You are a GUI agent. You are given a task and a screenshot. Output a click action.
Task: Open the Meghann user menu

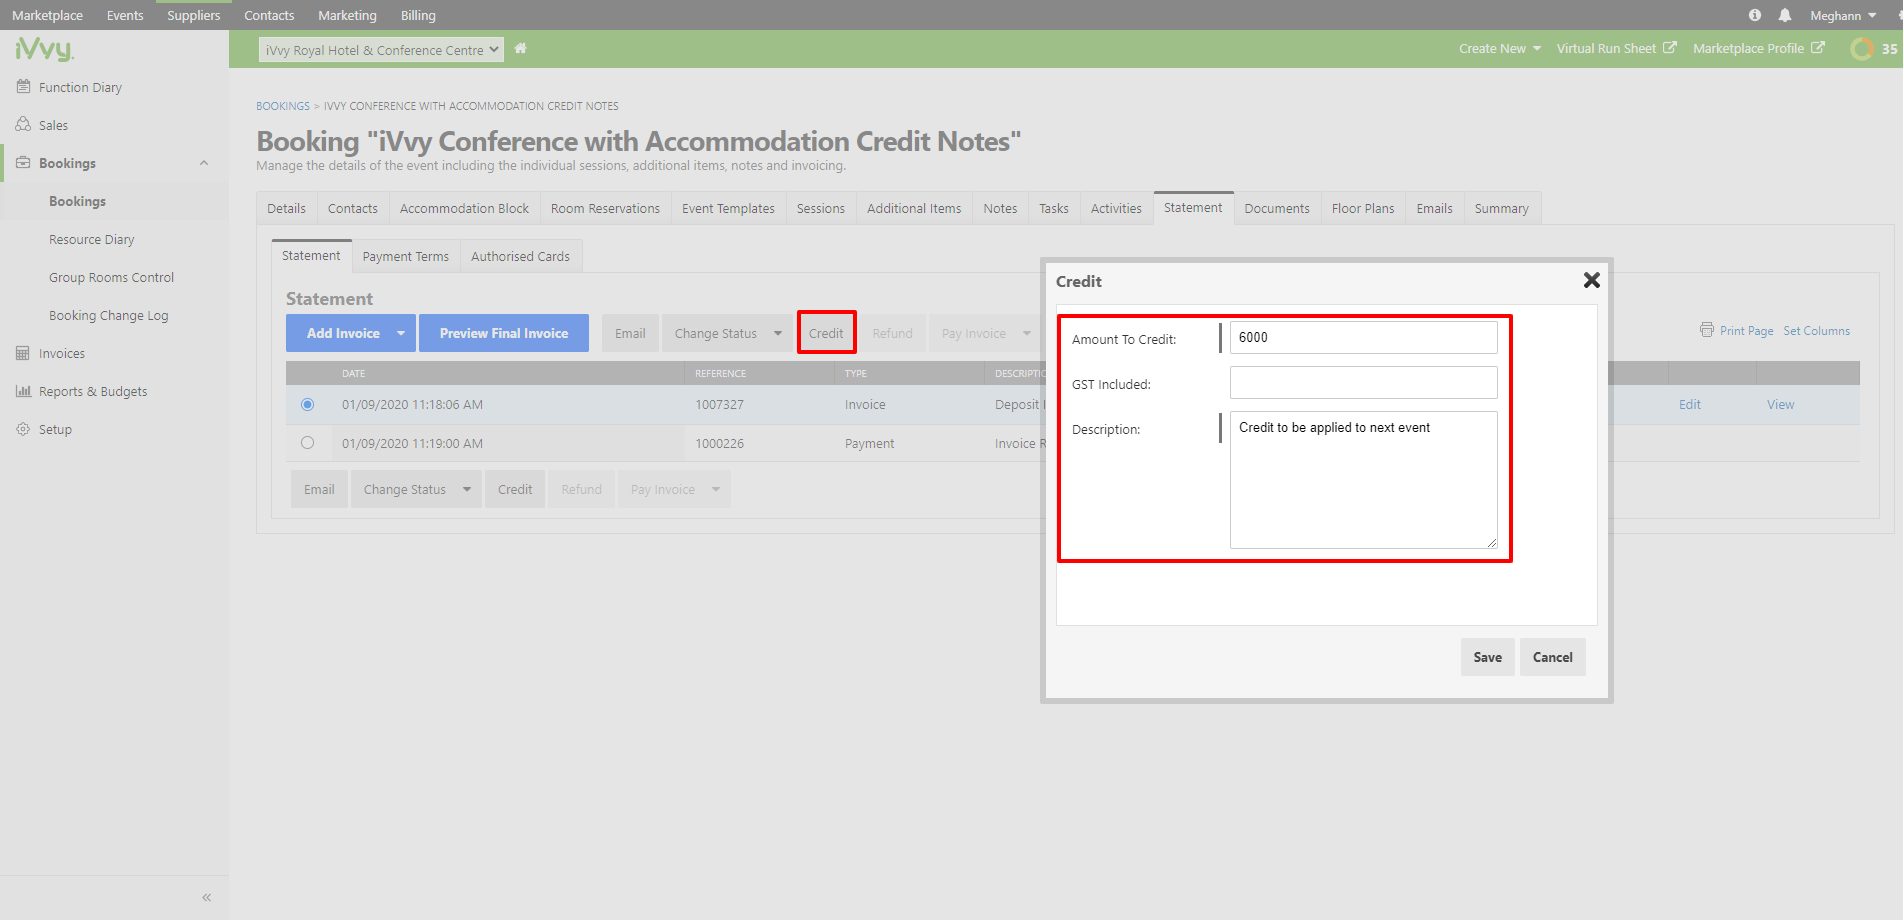click(x=1843, y=15)
